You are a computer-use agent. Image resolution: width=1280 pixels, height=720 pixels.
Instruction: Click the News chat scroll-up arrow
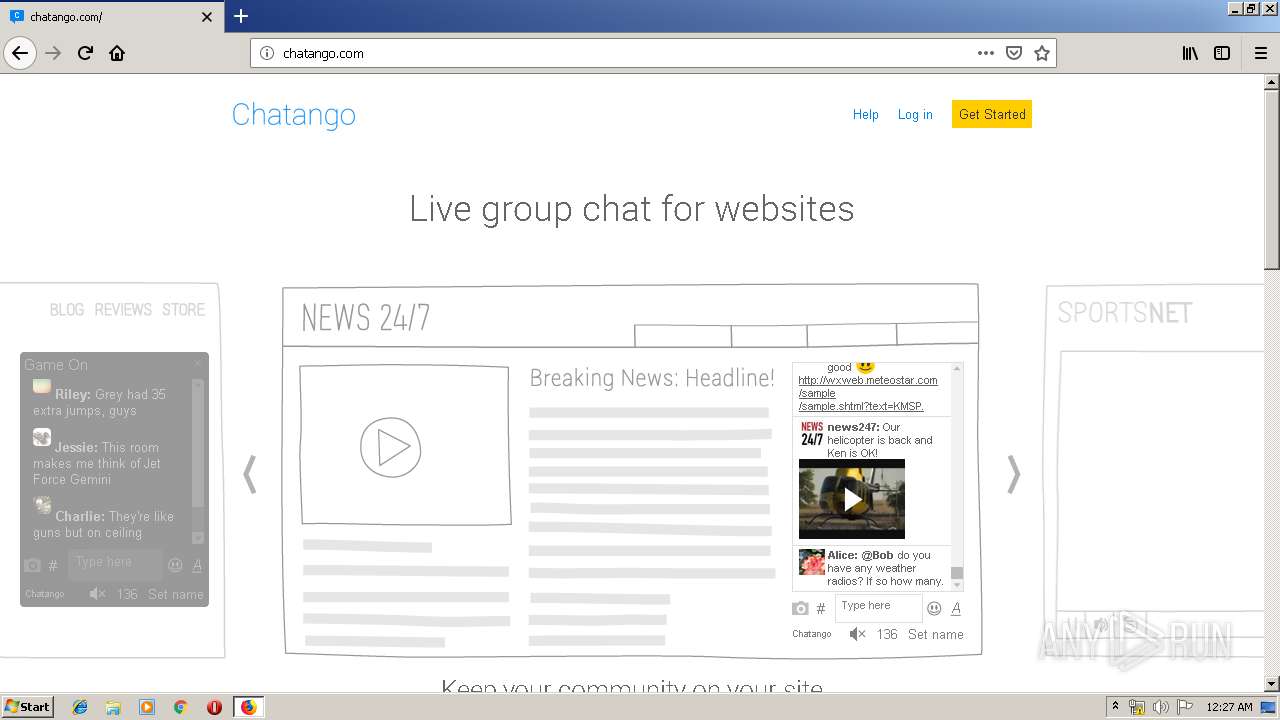pyautogui.click(x=957, y=369)
